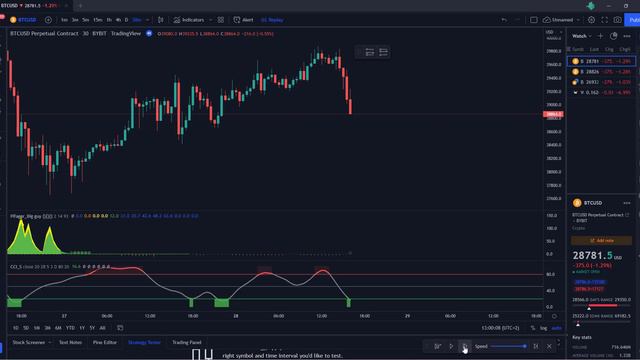Select the 1h timeframe
The width and height of the screenshot is (640, 360).
(x=109, y=20)
